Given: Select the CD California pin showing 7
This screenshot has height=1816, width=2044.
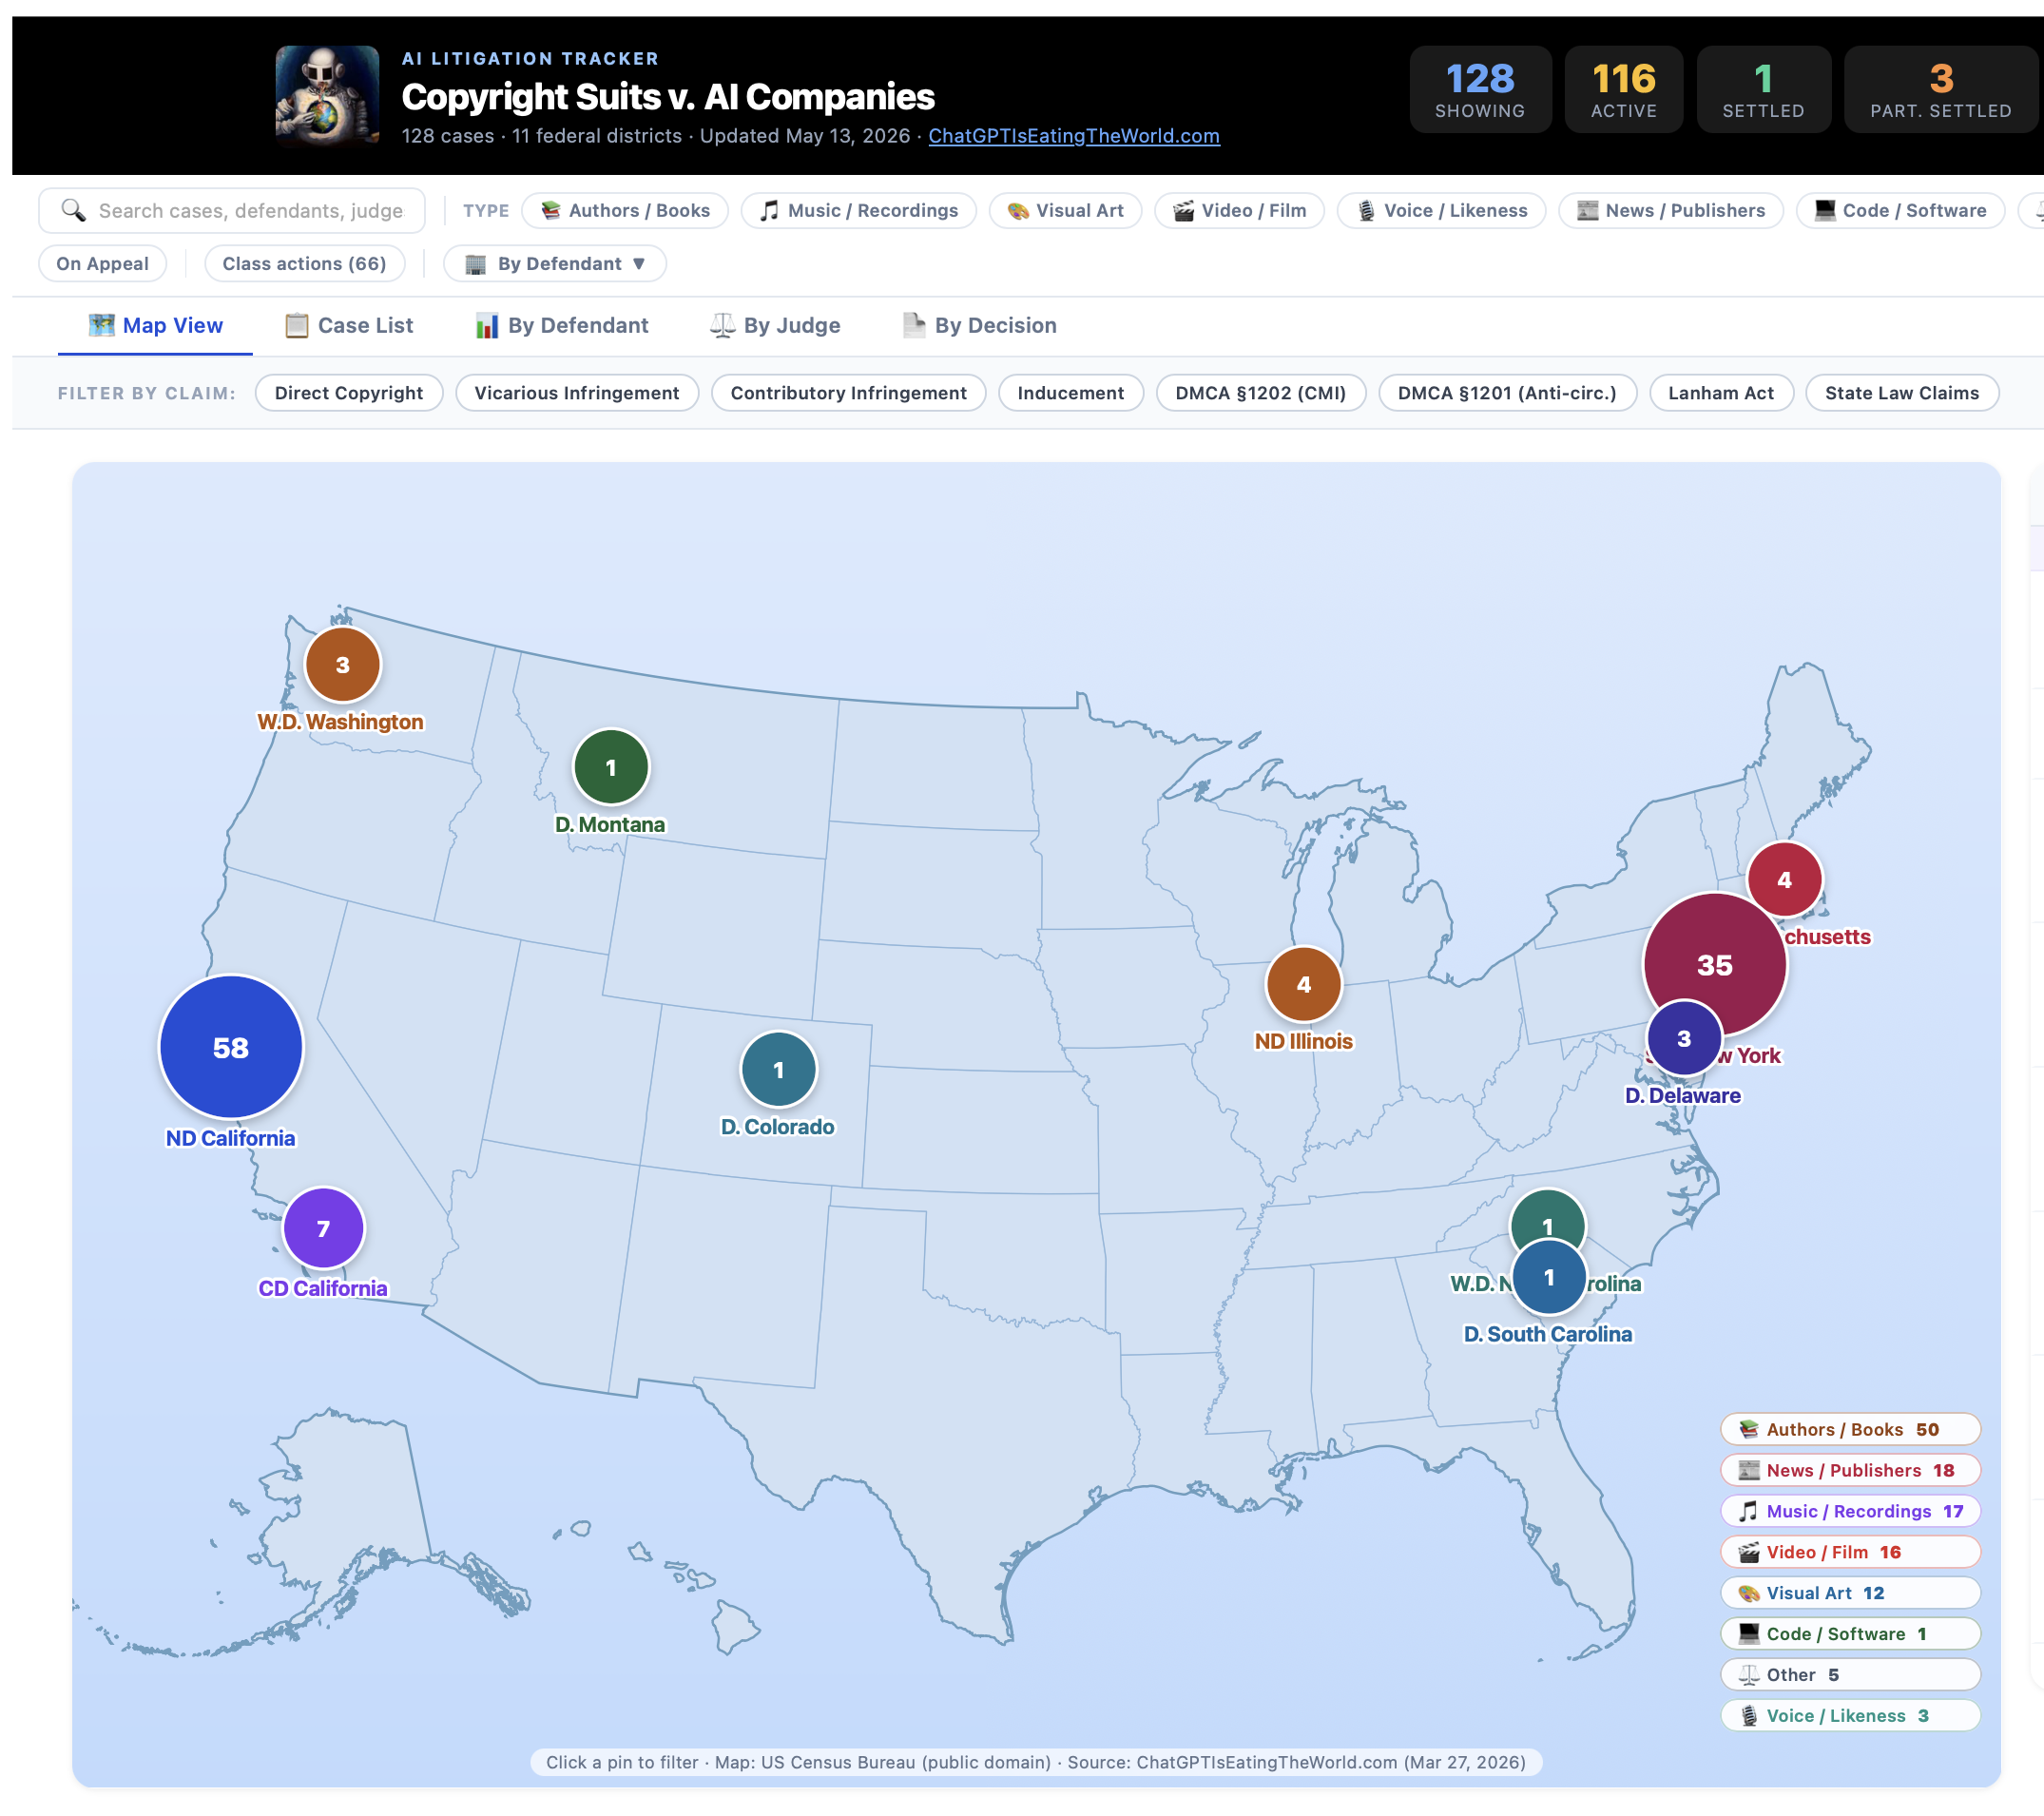Looking at the screenshot, I should 323,1228.
